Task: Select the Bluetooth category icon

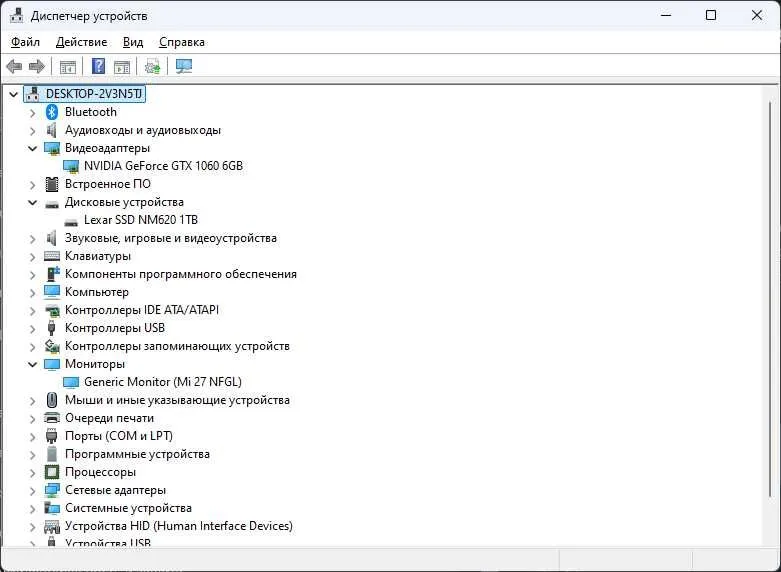Action: pos(52,112)
